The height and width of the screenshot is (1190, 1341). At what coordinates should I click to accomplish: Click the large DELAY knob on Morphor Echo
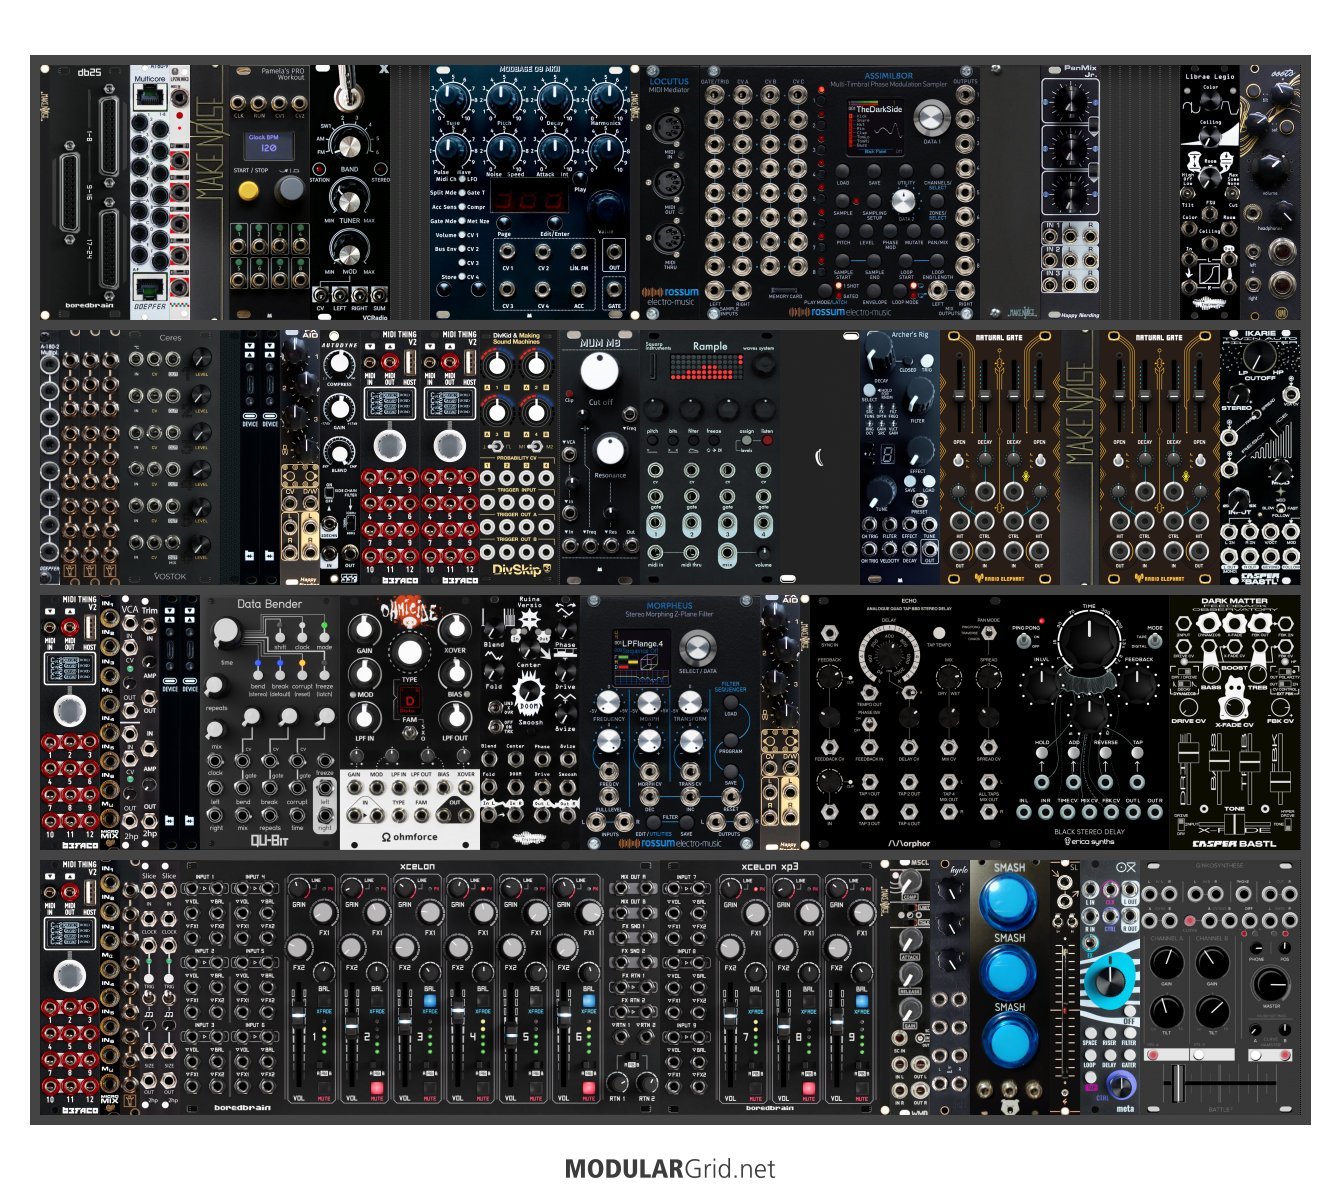889,656
